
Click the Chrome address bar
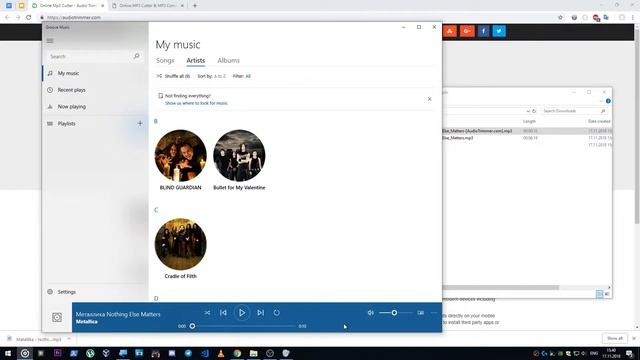(x=298, y=18)
